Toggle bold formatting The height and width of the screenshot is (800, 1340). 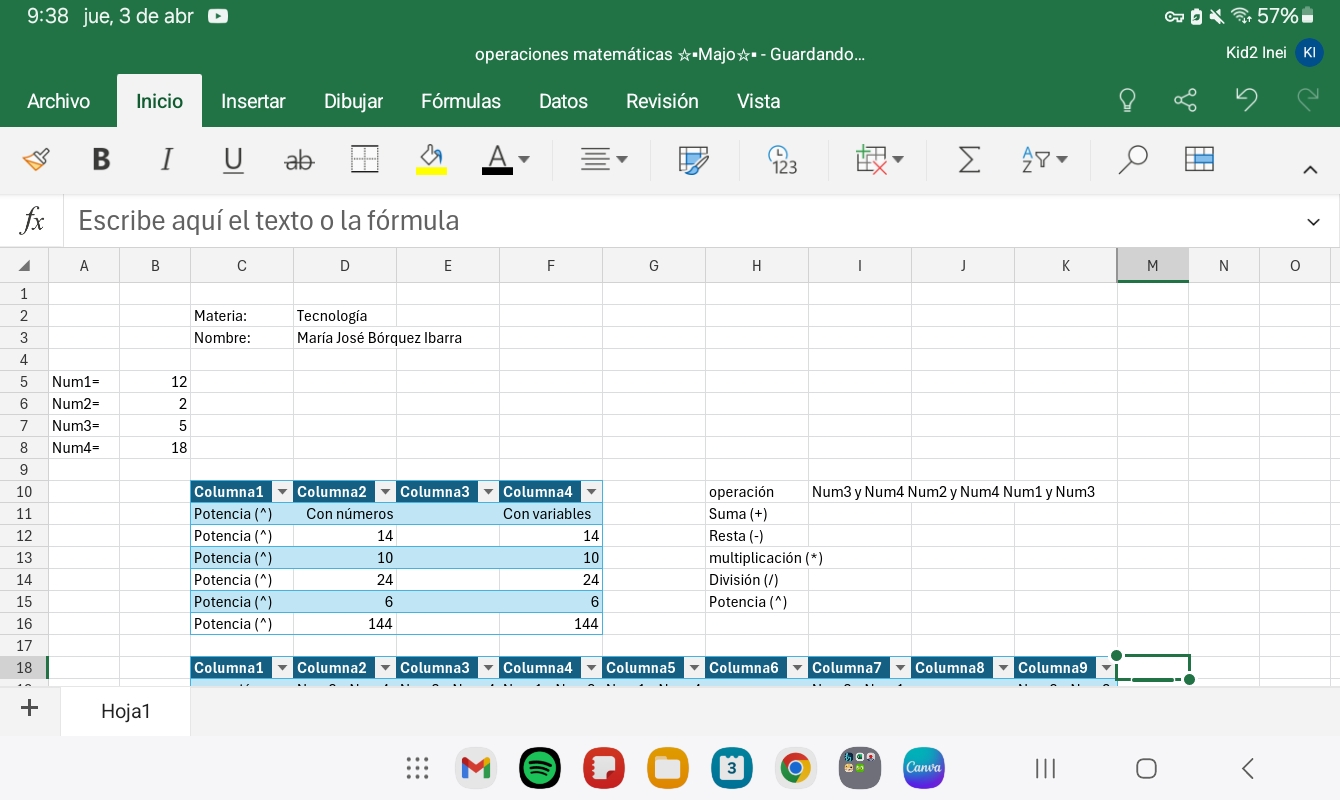tap(101, 160)
